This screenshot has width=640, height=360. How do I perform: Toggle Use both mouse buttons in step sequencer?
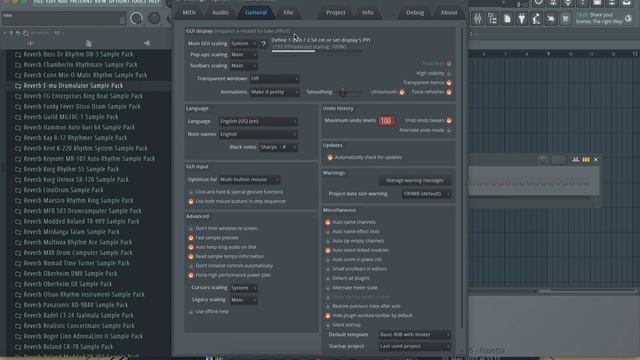tap(191, 201)
